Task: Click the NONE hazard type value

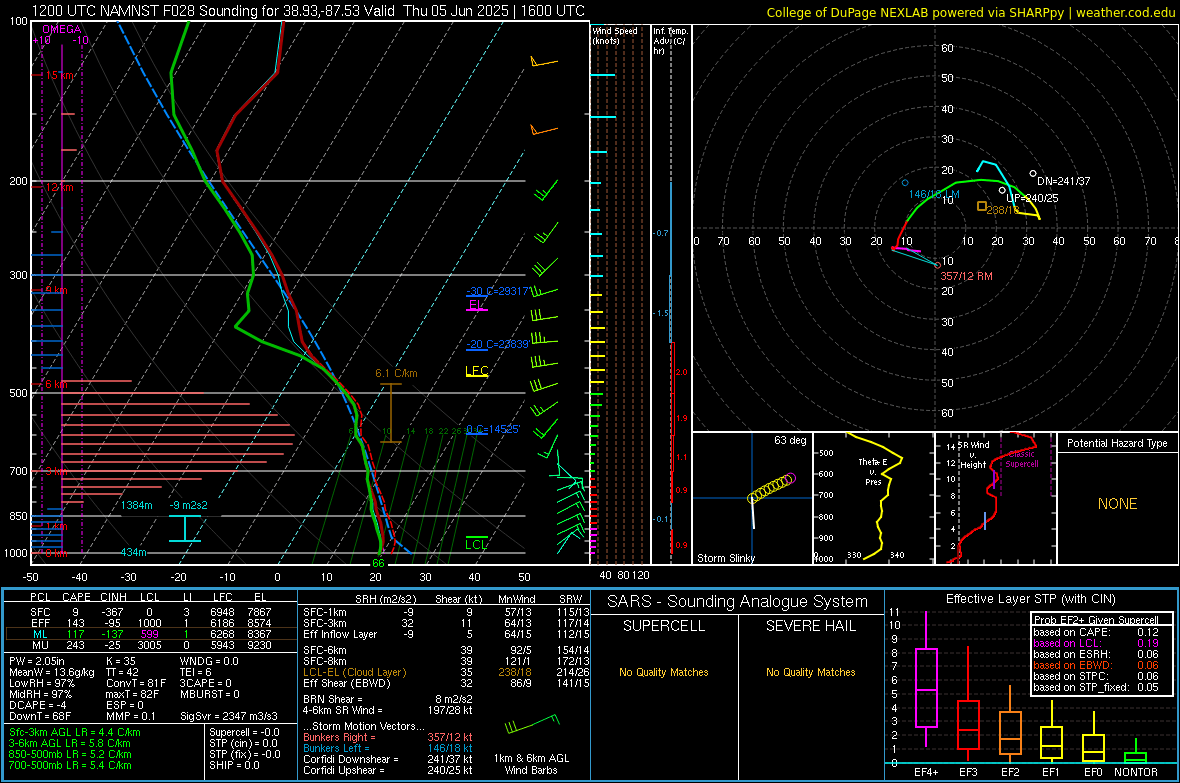Action: (1118, 504)
